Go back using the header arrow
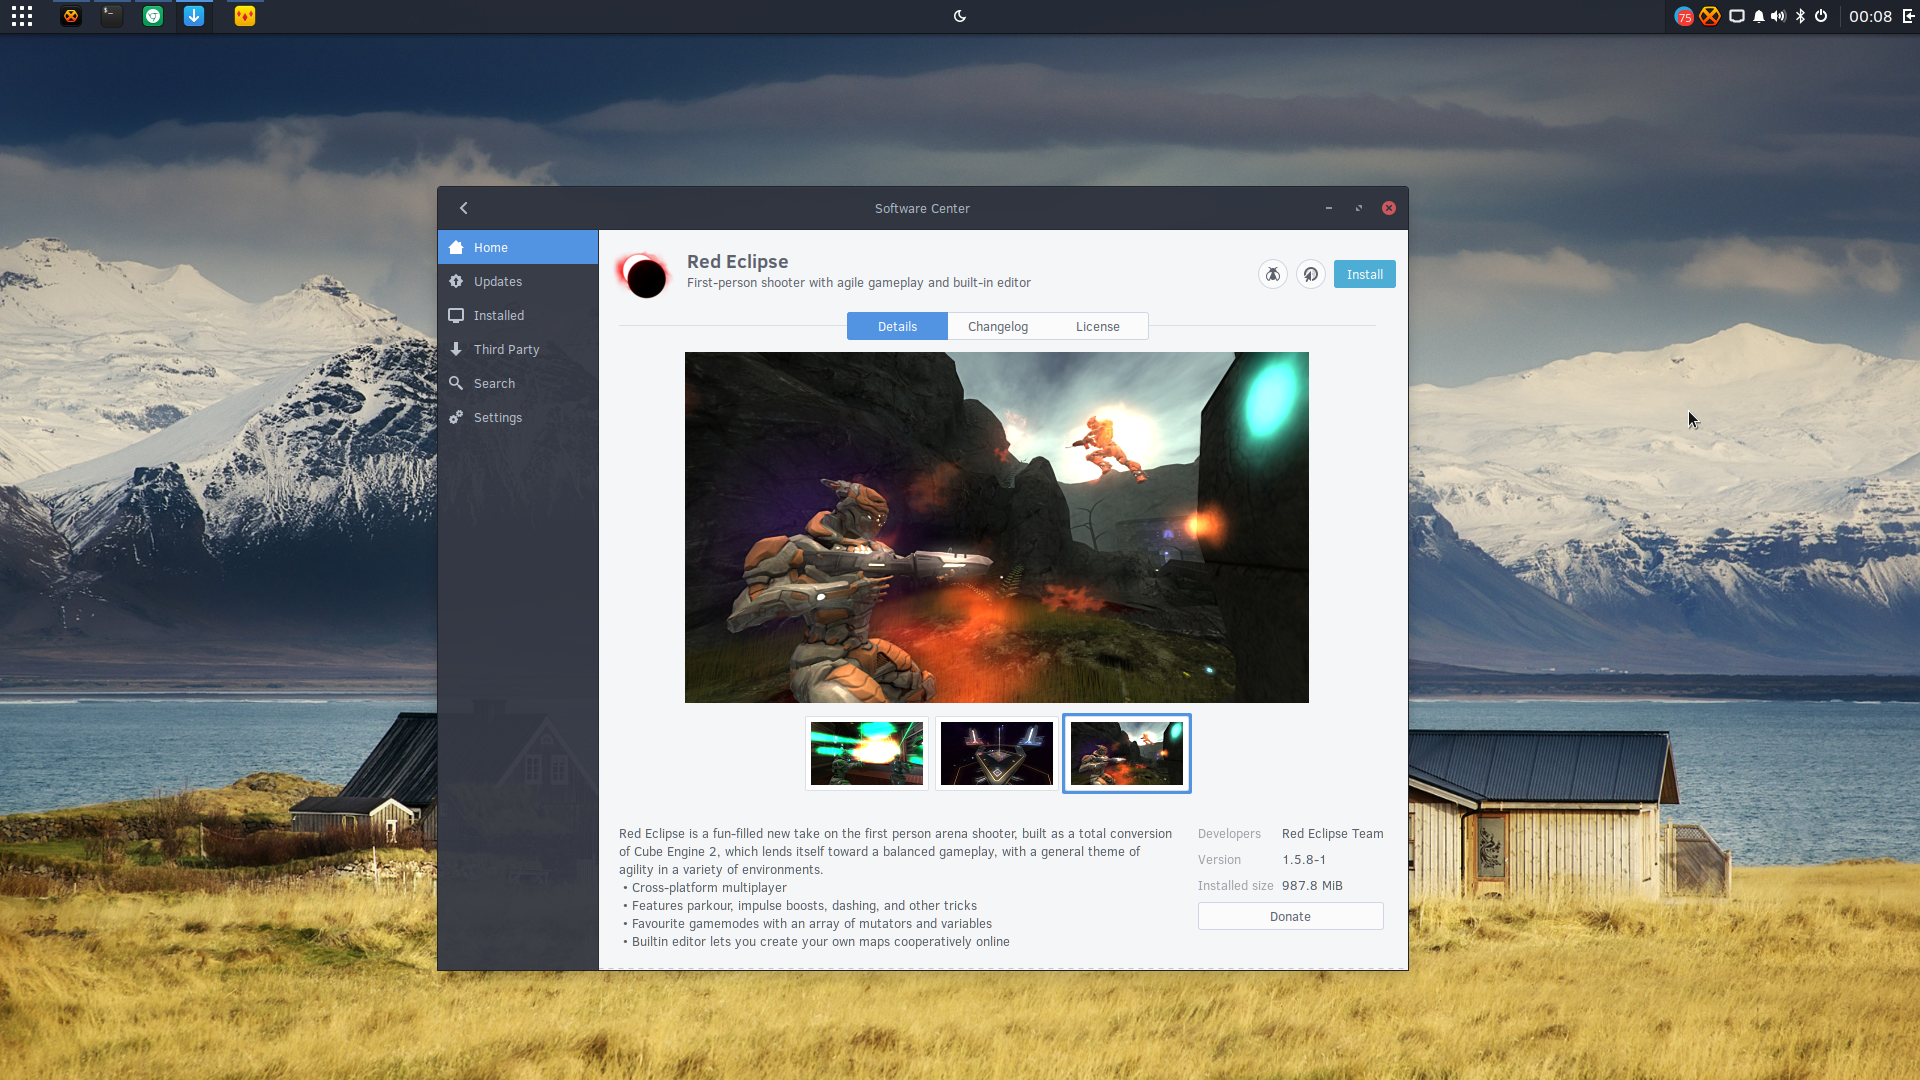1920x1080 pixels. pos(463,208)
